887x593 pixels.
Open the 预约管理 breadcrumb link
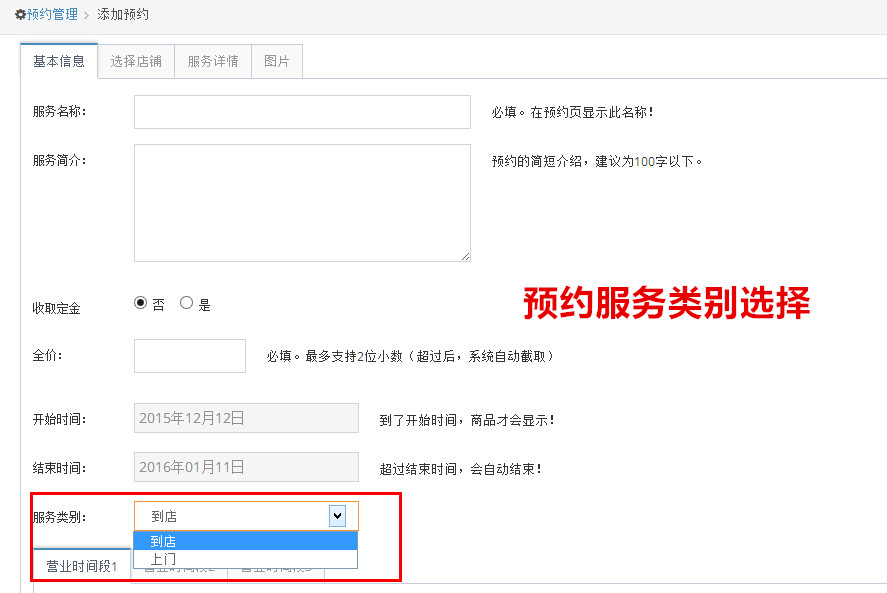(x=52, y=15)
